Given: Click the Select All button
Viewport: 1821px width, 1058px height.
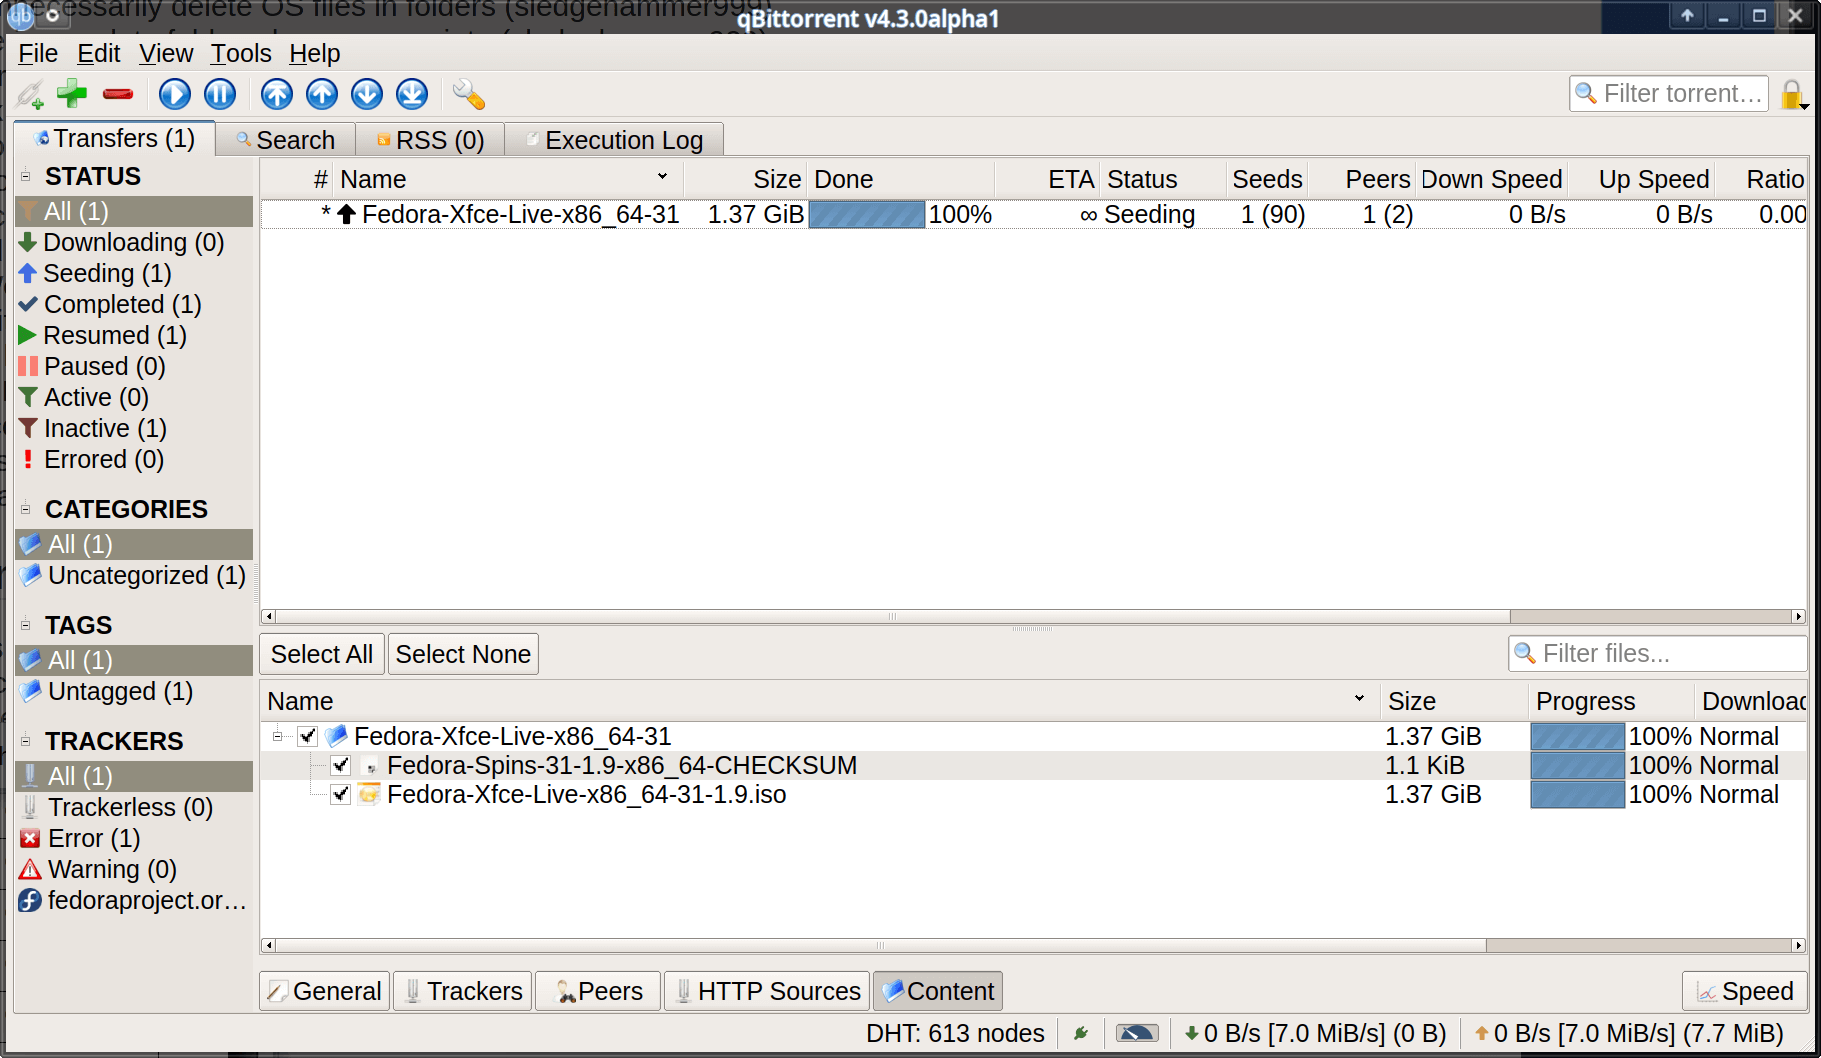Looking at the screenshot, I should (322, 654).
